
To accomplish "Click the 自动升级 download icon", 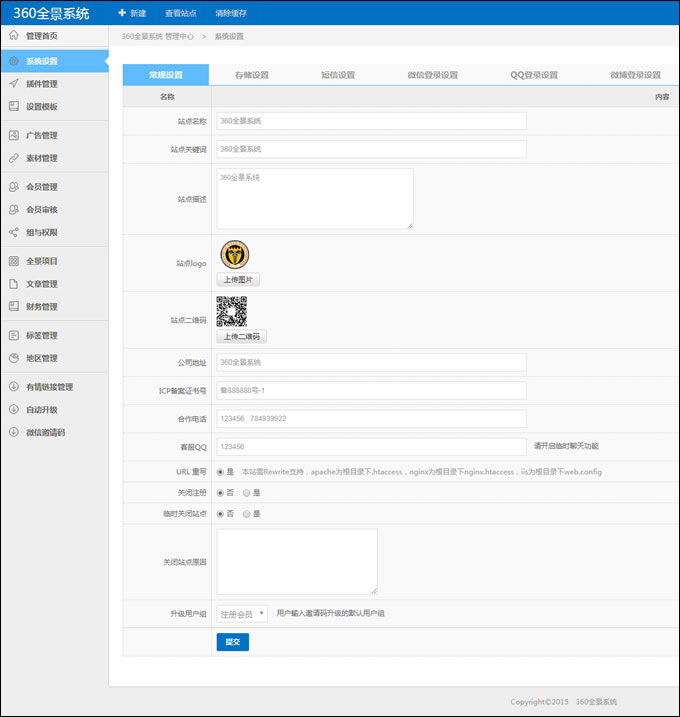I will [x=14, y=409].
